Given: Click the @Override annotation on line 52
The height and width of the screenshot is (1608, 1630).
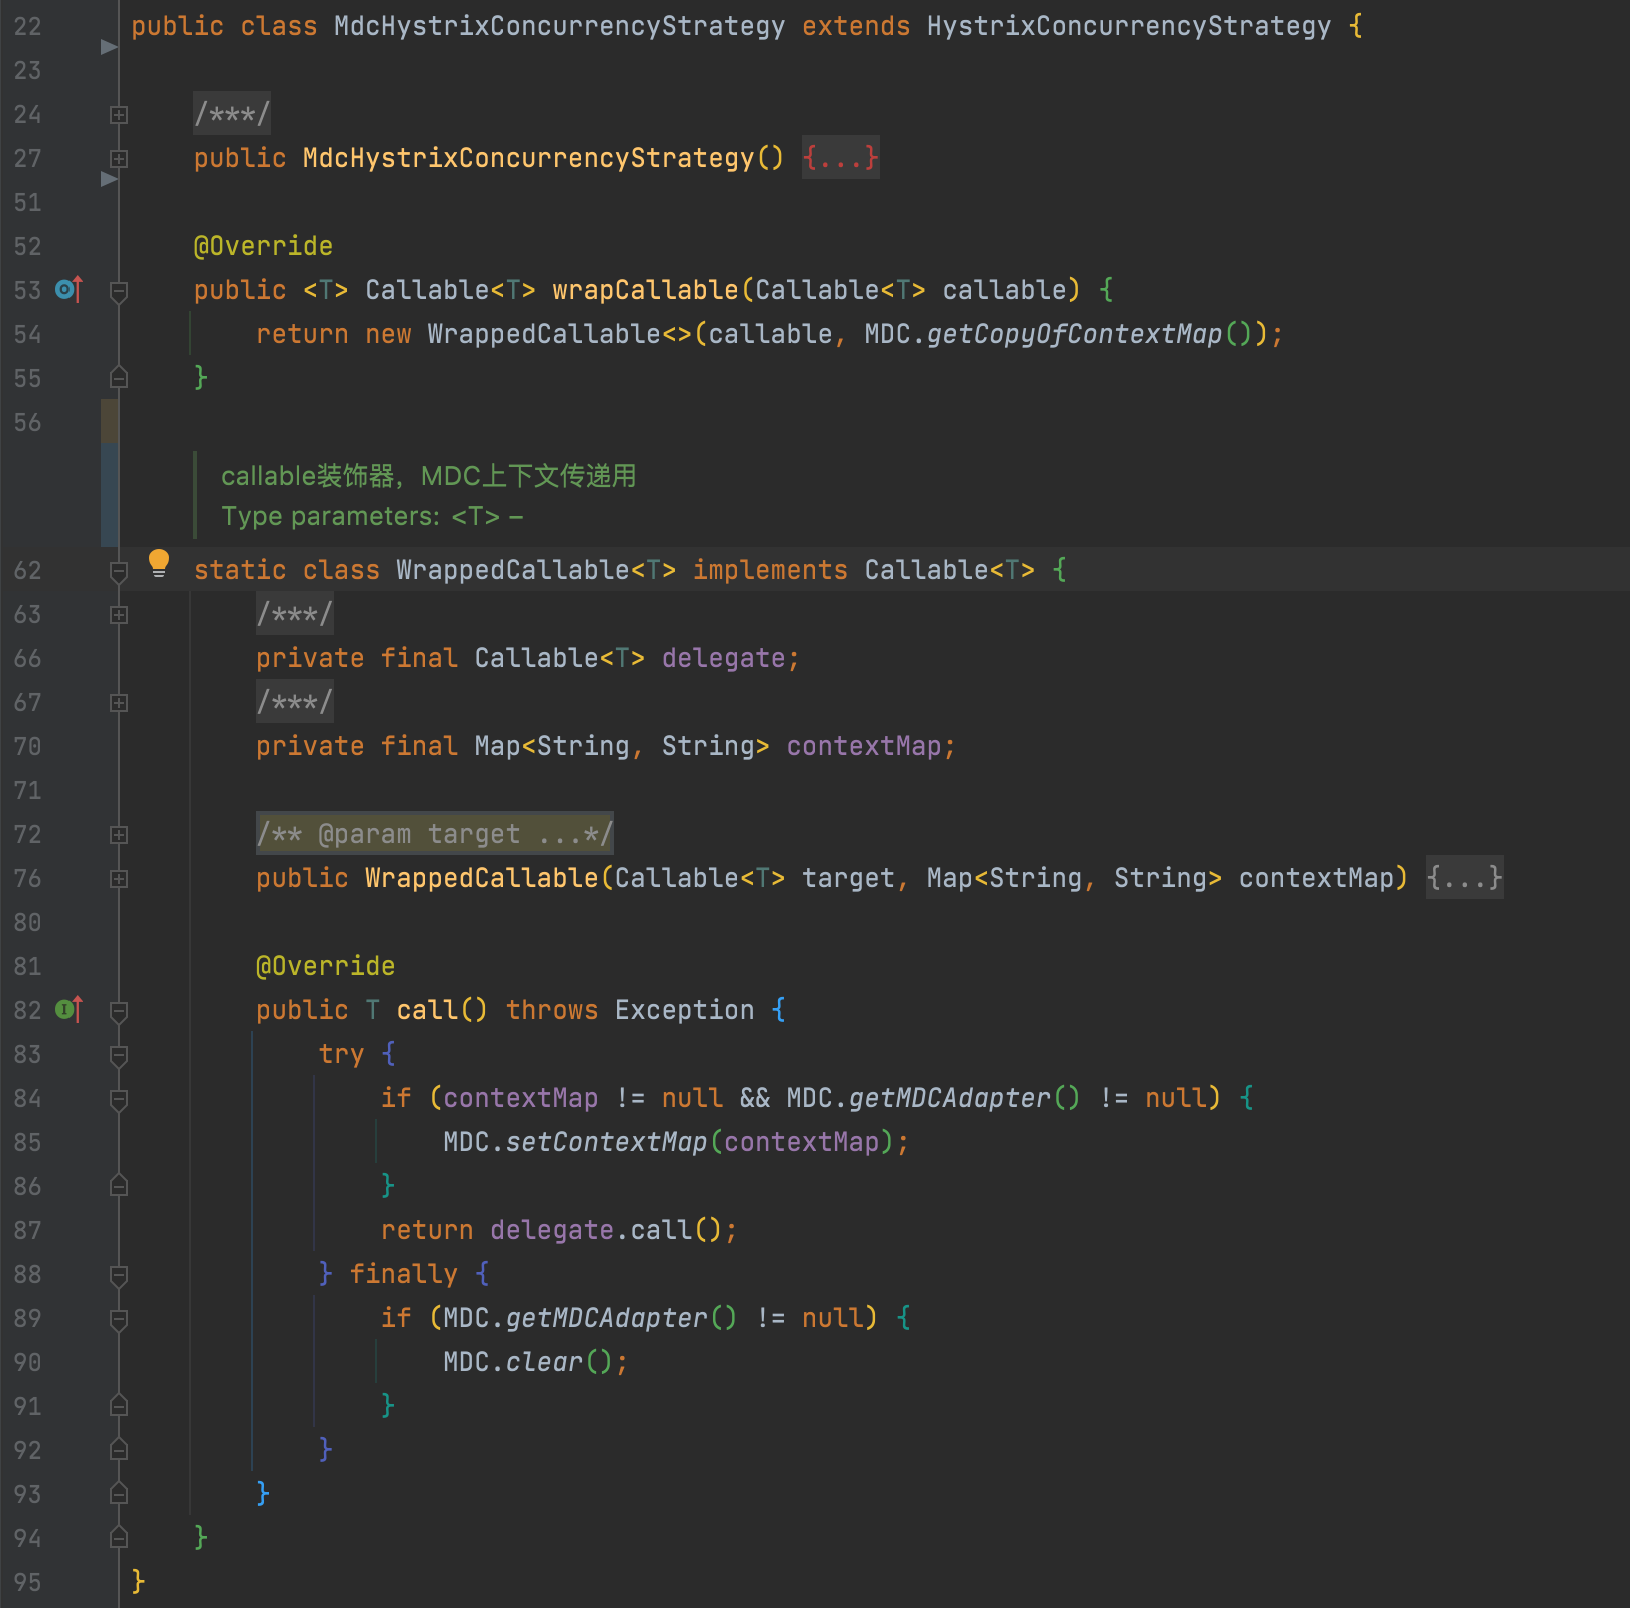Looking at the screenshot, I should coord(263,246).
